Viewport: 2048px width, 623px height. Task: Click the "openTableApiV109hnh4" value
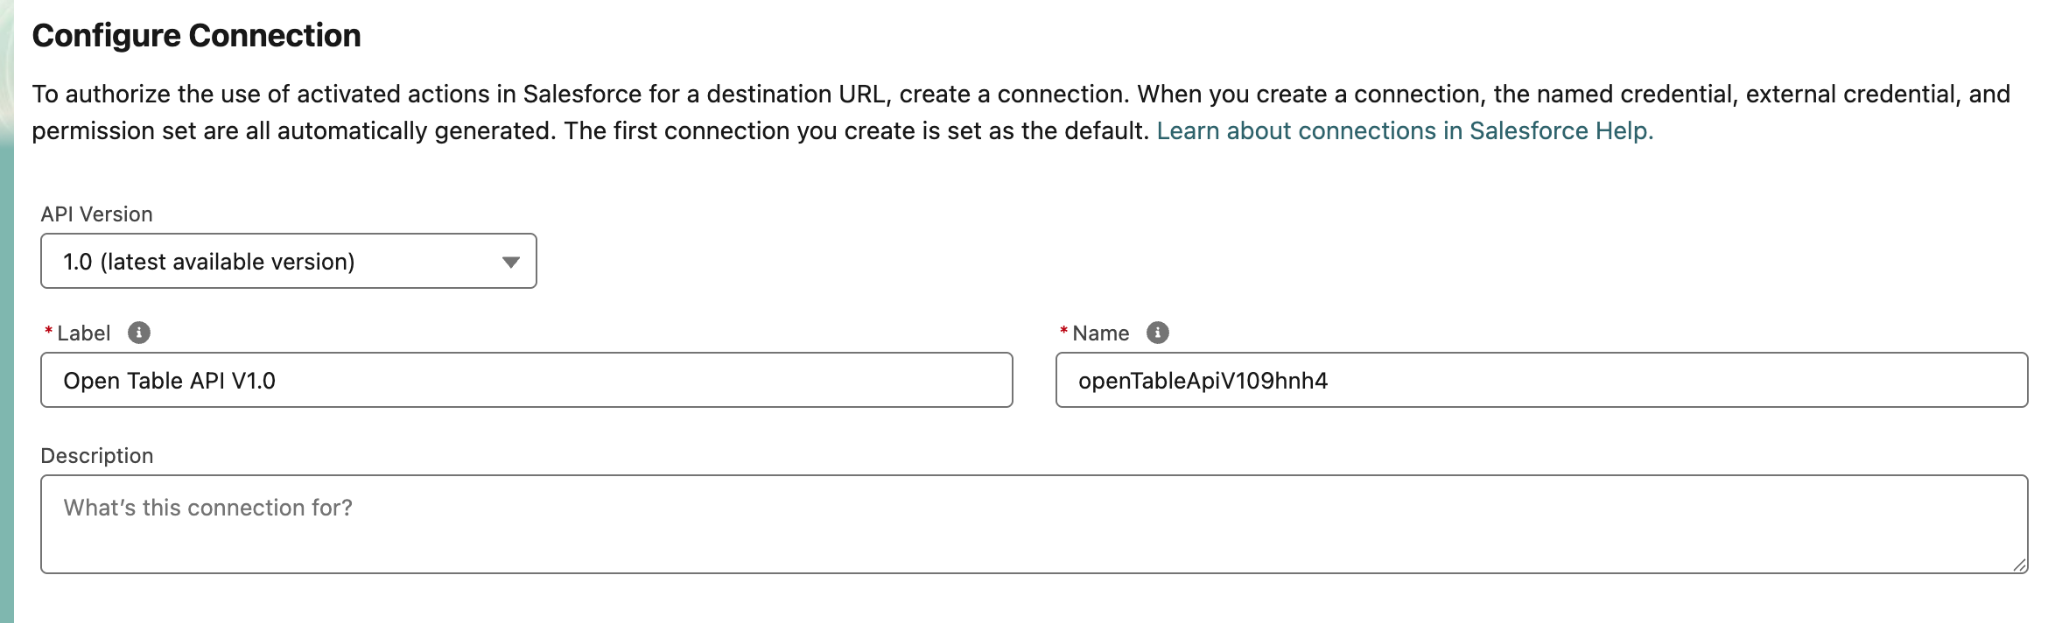(1203, 381)
